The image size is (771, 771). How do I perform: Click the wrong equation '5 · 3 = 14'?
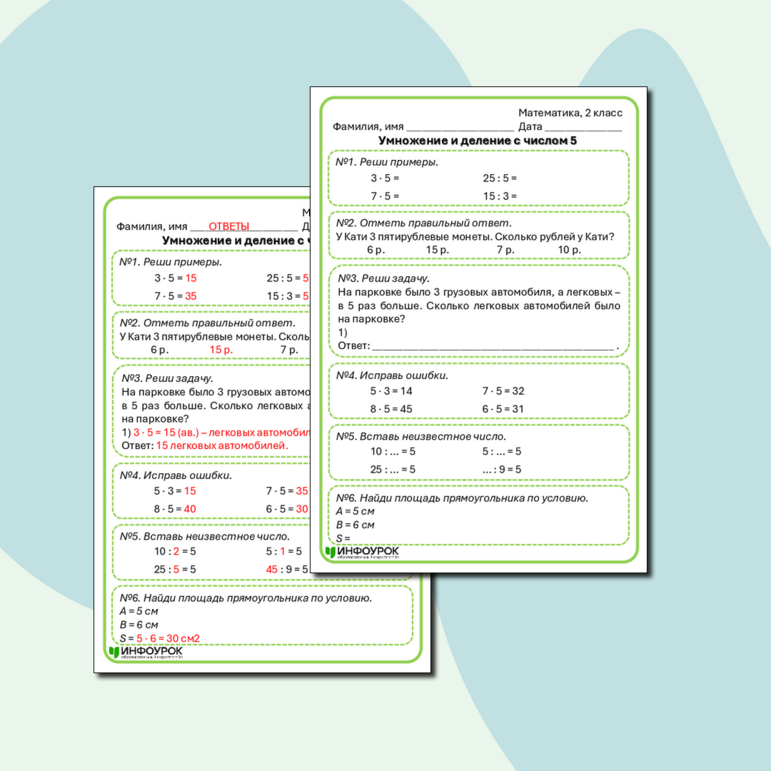coord(391,392)
